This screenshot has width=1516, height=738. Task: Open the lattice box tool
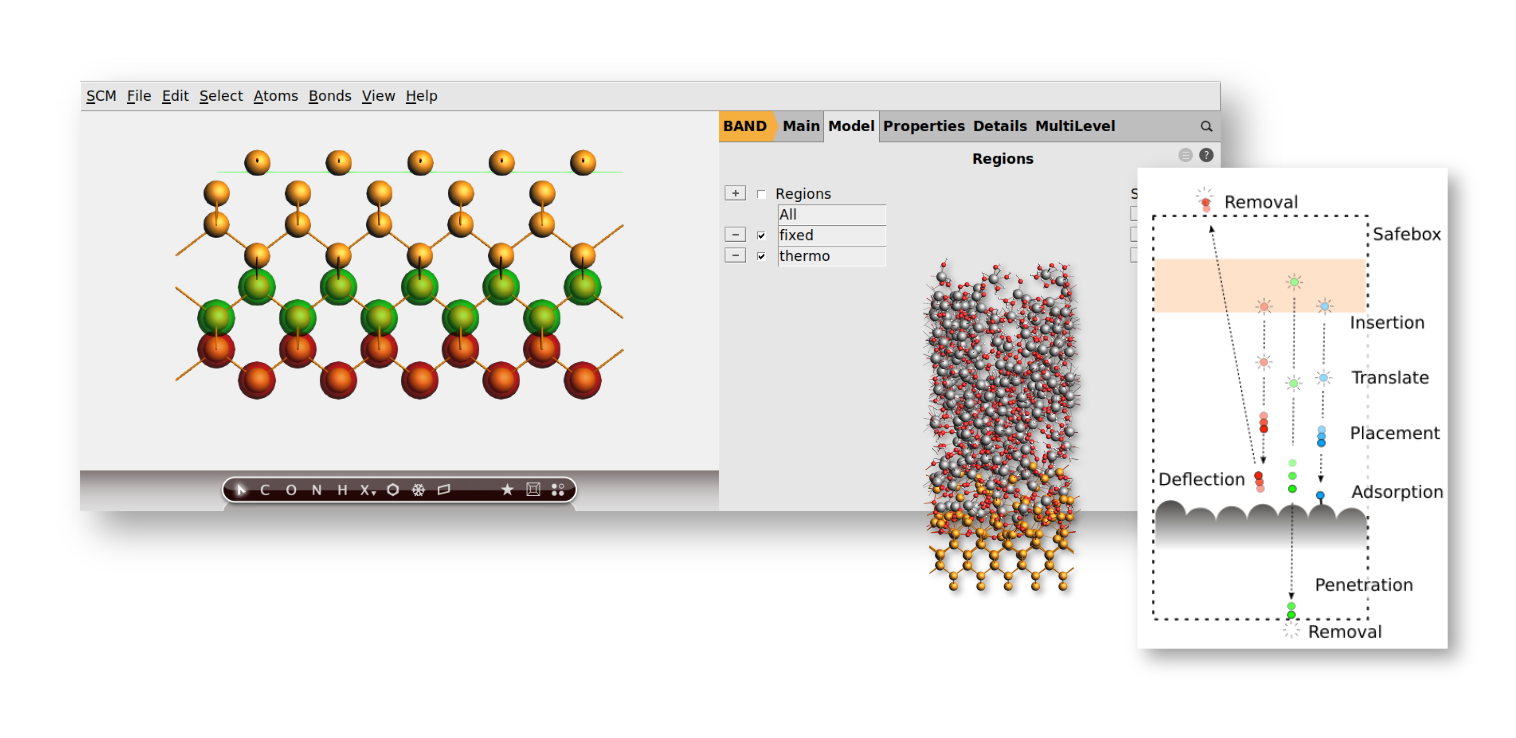[x=534, y=490]
